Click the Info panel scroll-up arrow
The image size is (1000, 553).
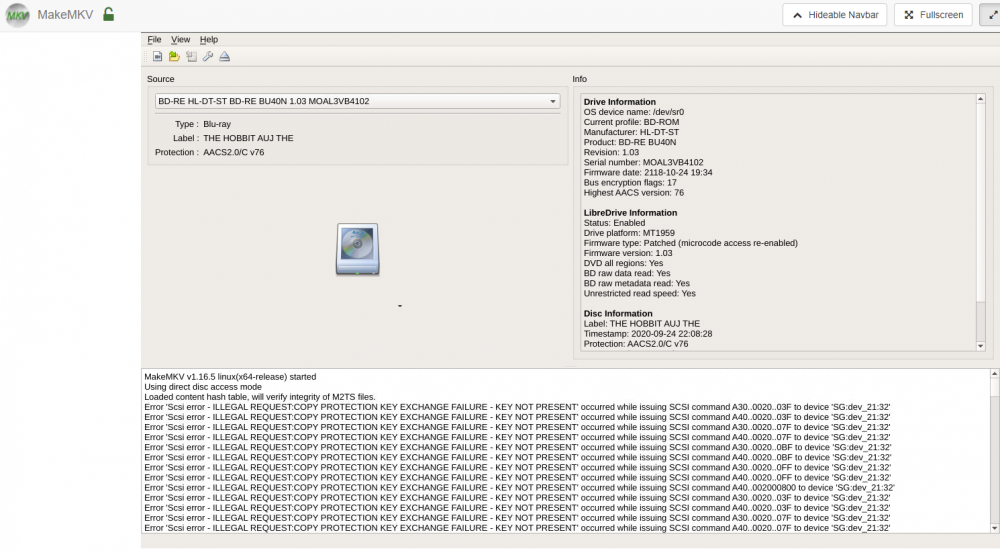[x=981, y=99]
